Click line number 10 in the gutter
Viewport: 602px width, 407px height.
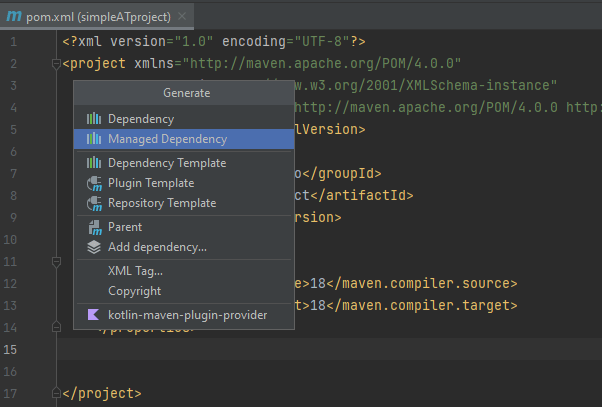click(x=10, y=240)
